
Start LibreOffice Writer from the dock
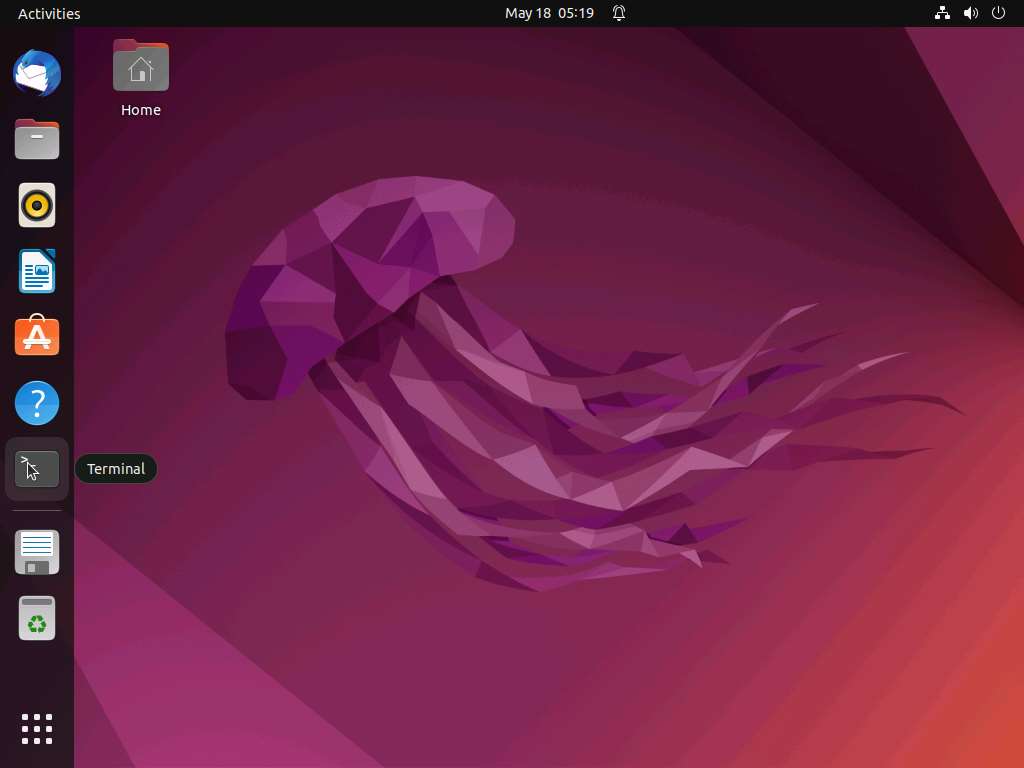pos(37,271)
